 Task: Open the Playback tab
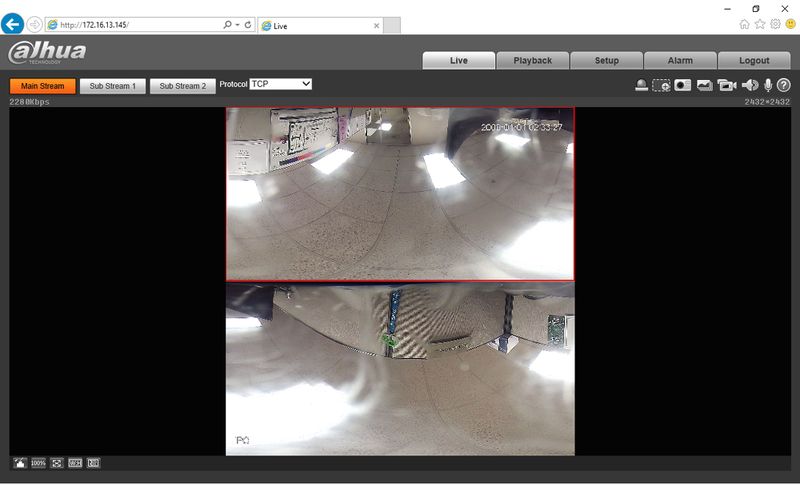[533, 60]
